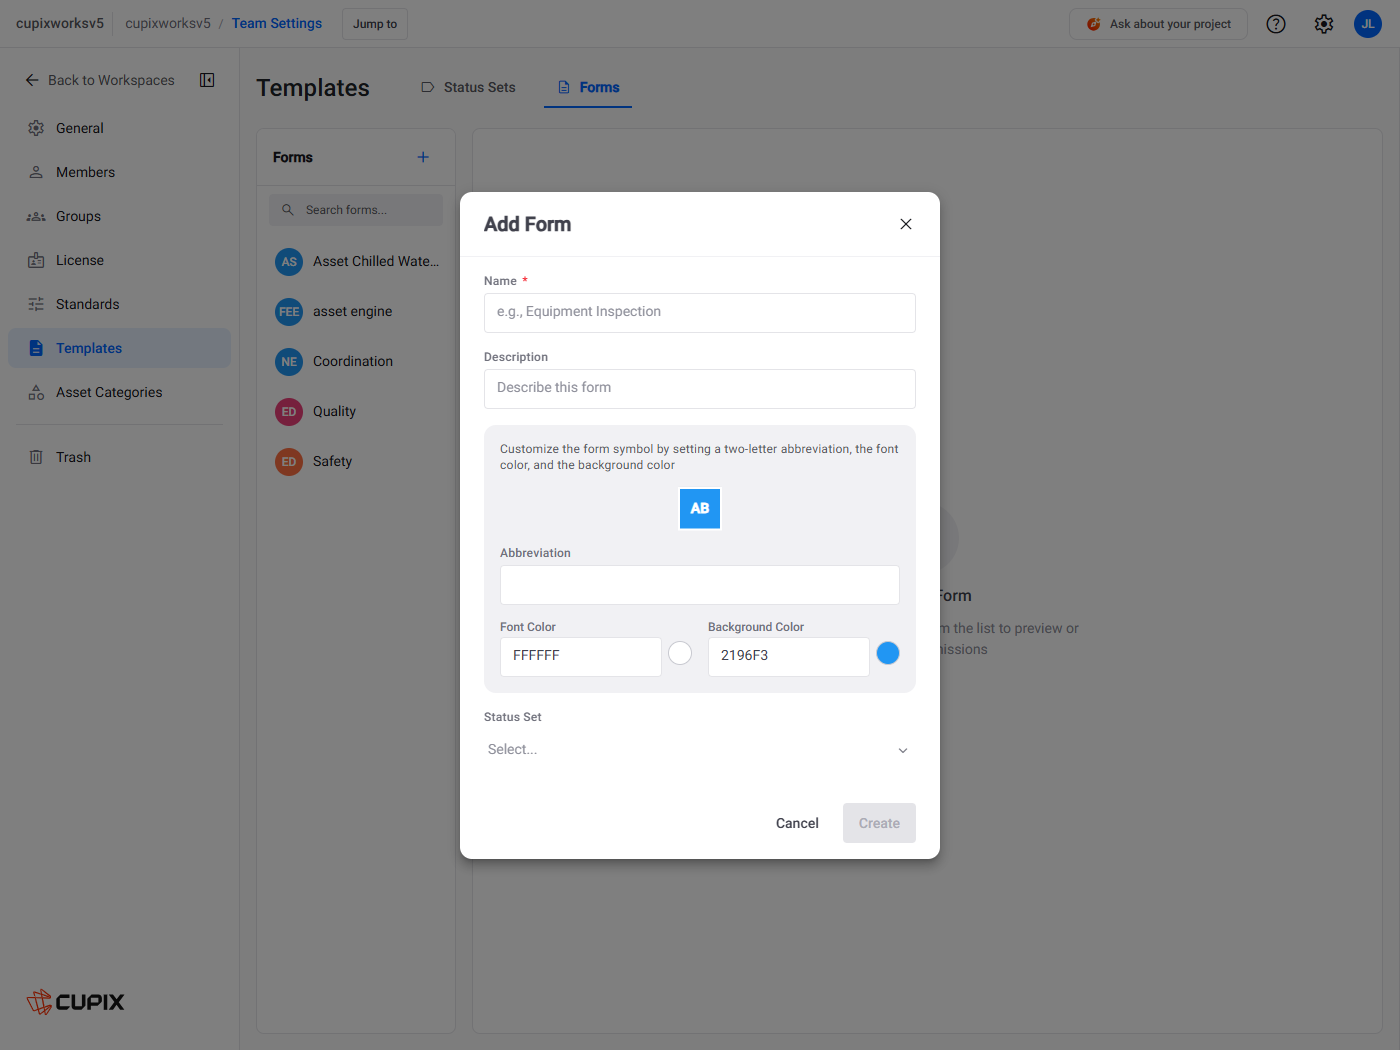1400x1050 pixels.
Task: Switch to the Status Sets tab
Action: point(468,87)
